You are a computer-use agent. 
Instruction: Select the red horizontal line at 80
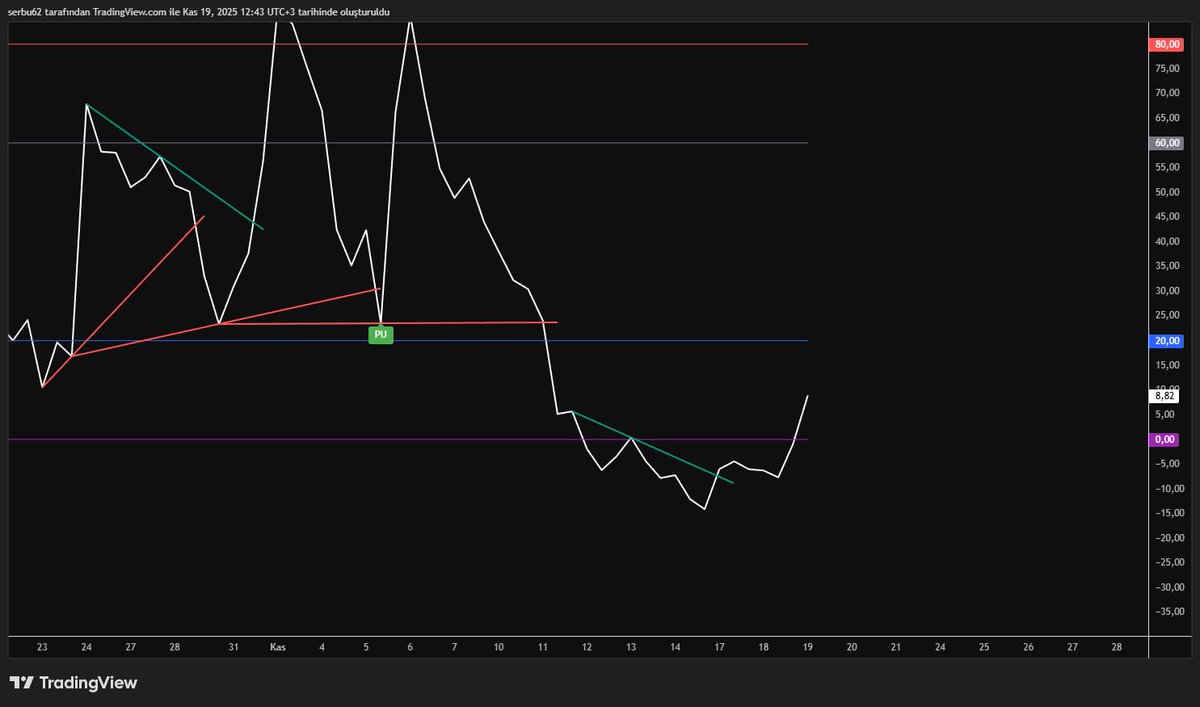408,44
